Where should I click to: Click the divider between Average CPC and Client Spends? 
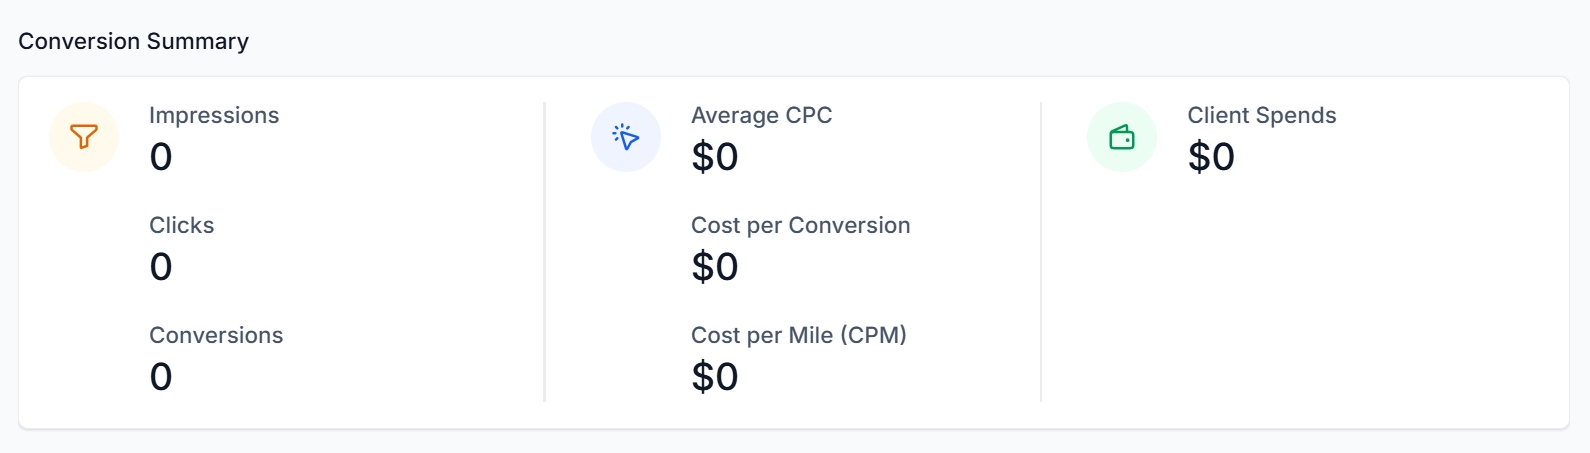tap(1041, 252)
